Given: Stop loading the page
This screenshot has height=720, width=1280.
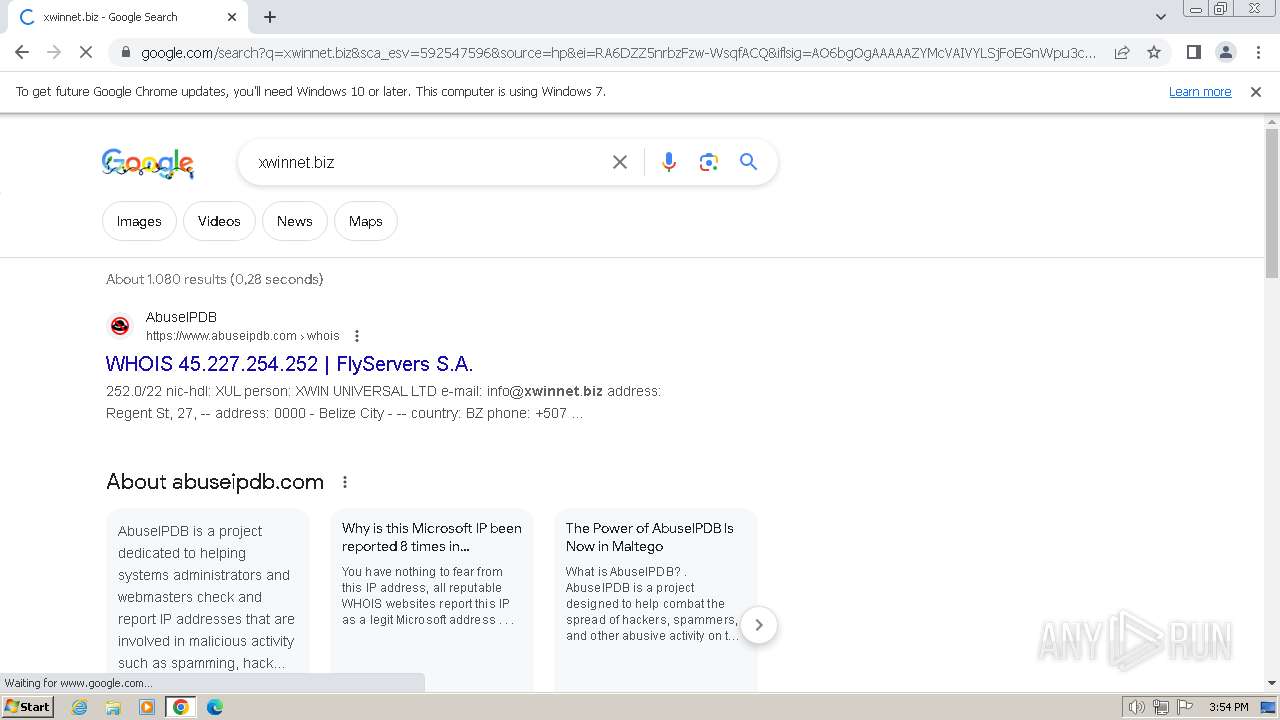Looking at the screenshot, I should (85, 52).
